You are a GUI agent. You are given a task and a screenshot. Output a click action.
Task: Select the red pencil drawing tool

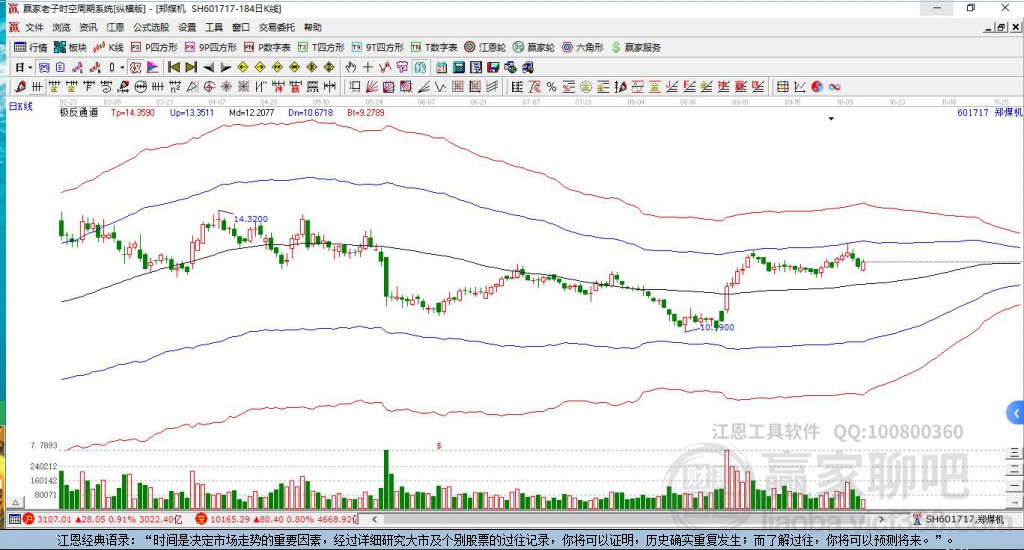[x=20, y=86]
